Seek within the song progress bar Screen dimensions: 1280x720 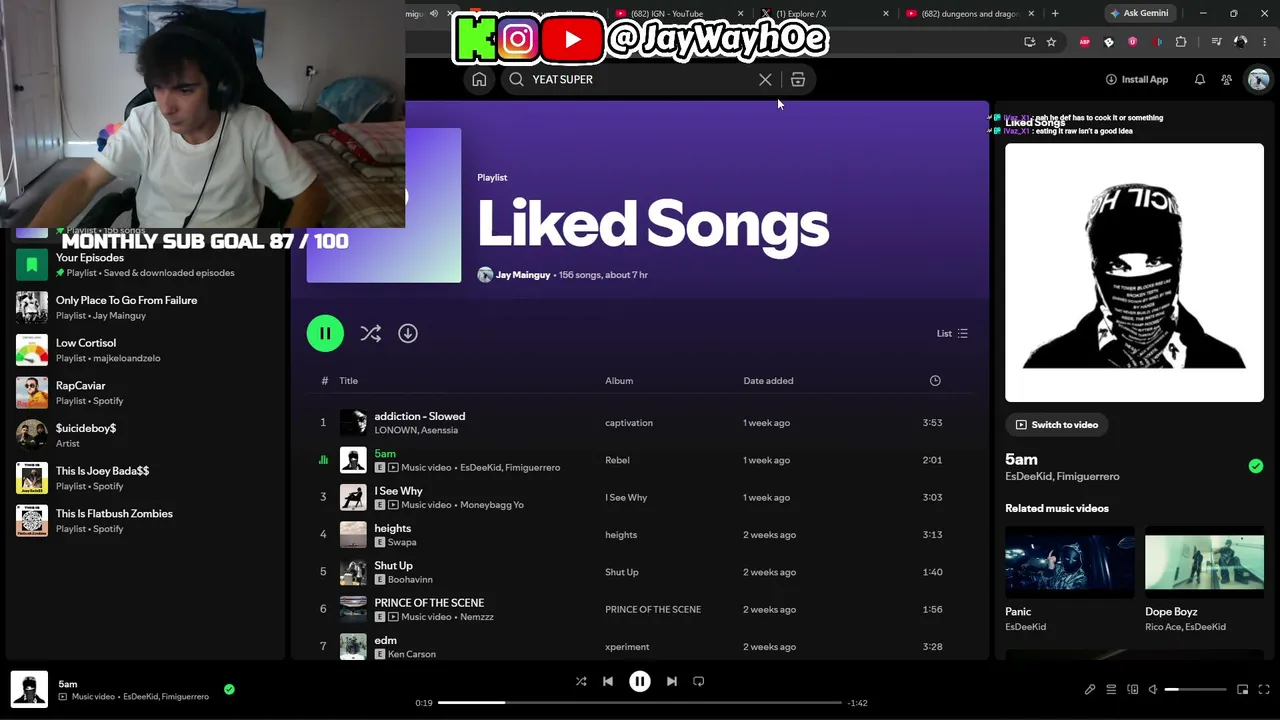point(640,703)
